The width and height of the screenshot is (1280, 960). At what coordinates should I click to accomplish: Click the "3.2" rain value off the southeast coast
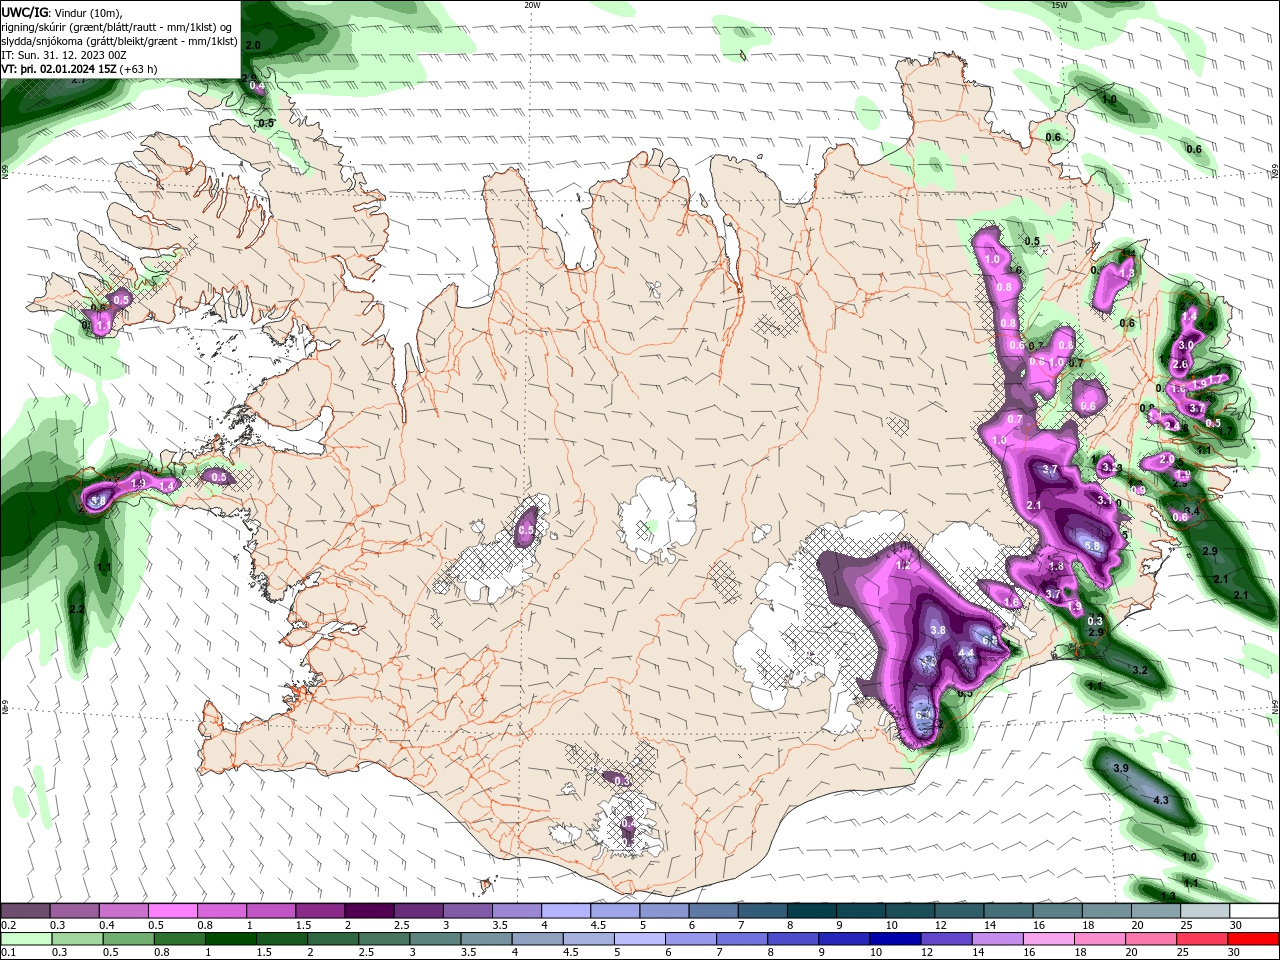1140,670
